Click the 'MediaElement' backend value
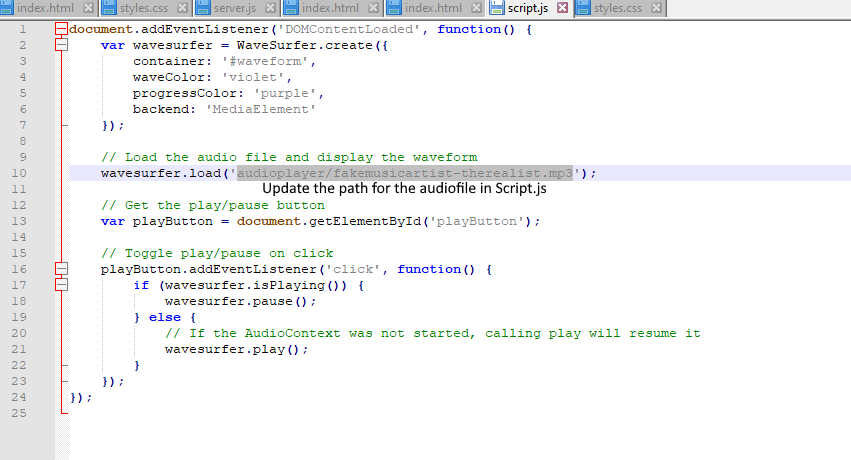The height and width of the screenshot is (460, 851). click(x=261, y=109)
